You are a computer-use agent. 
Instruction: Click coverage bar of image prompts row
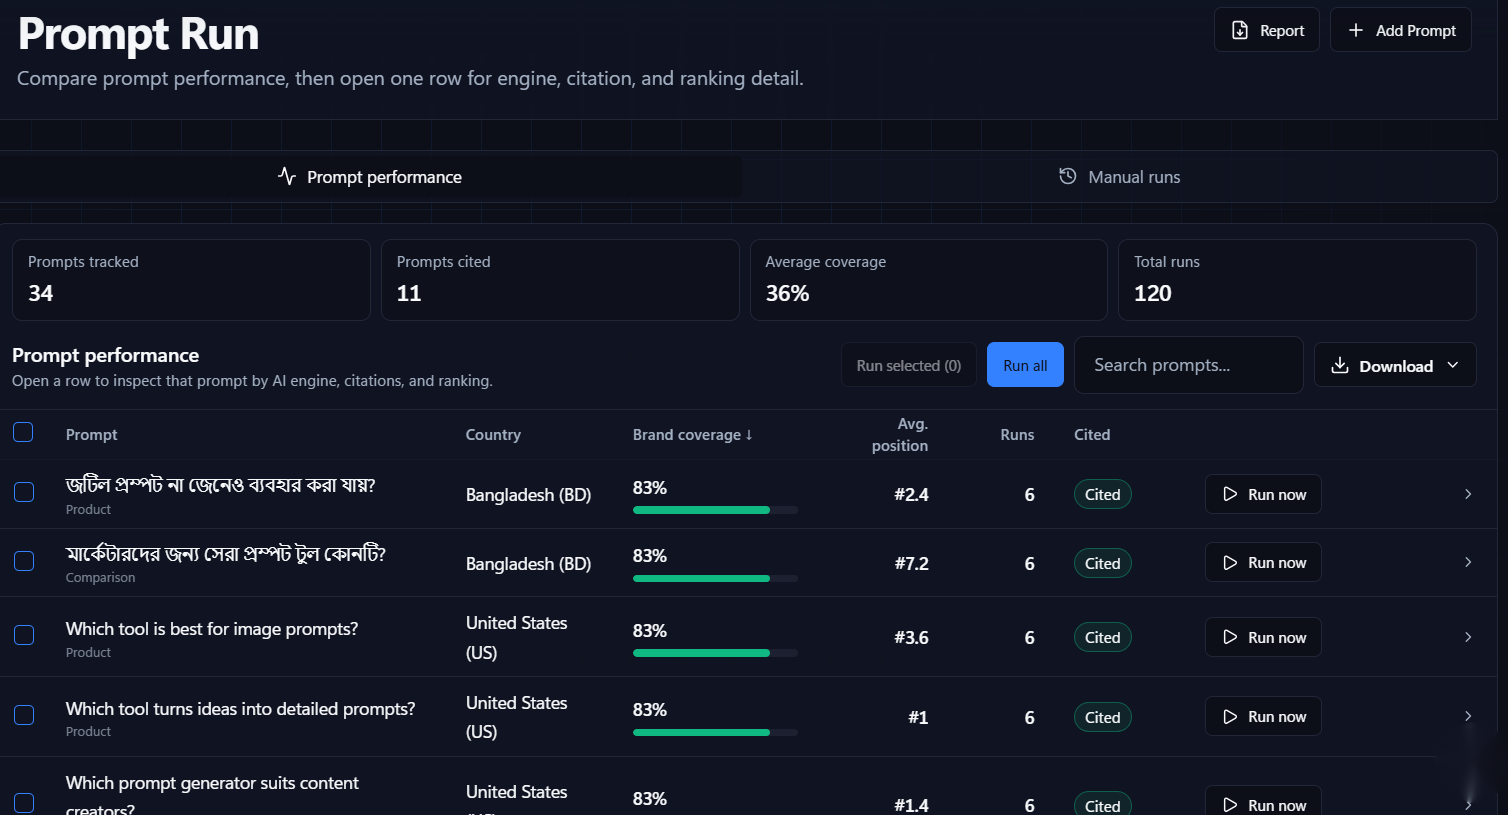click(715, 653)
